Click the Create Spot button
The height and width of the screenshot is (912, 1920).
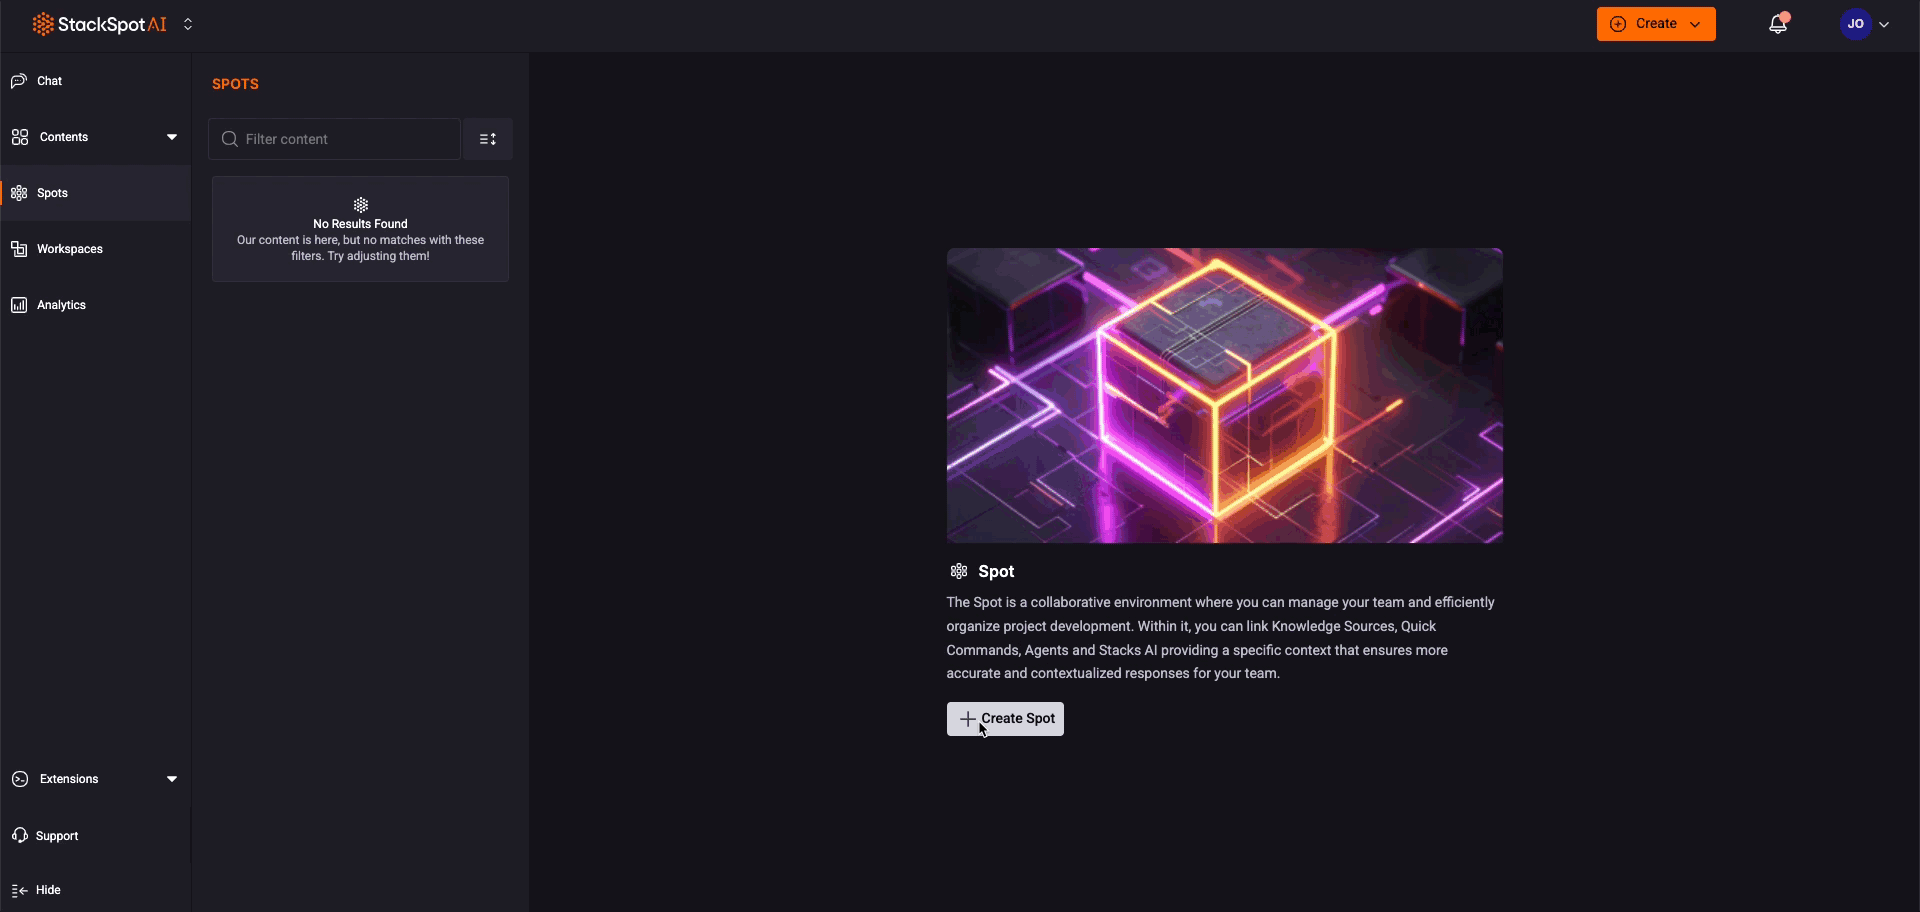coord(1005,719)
